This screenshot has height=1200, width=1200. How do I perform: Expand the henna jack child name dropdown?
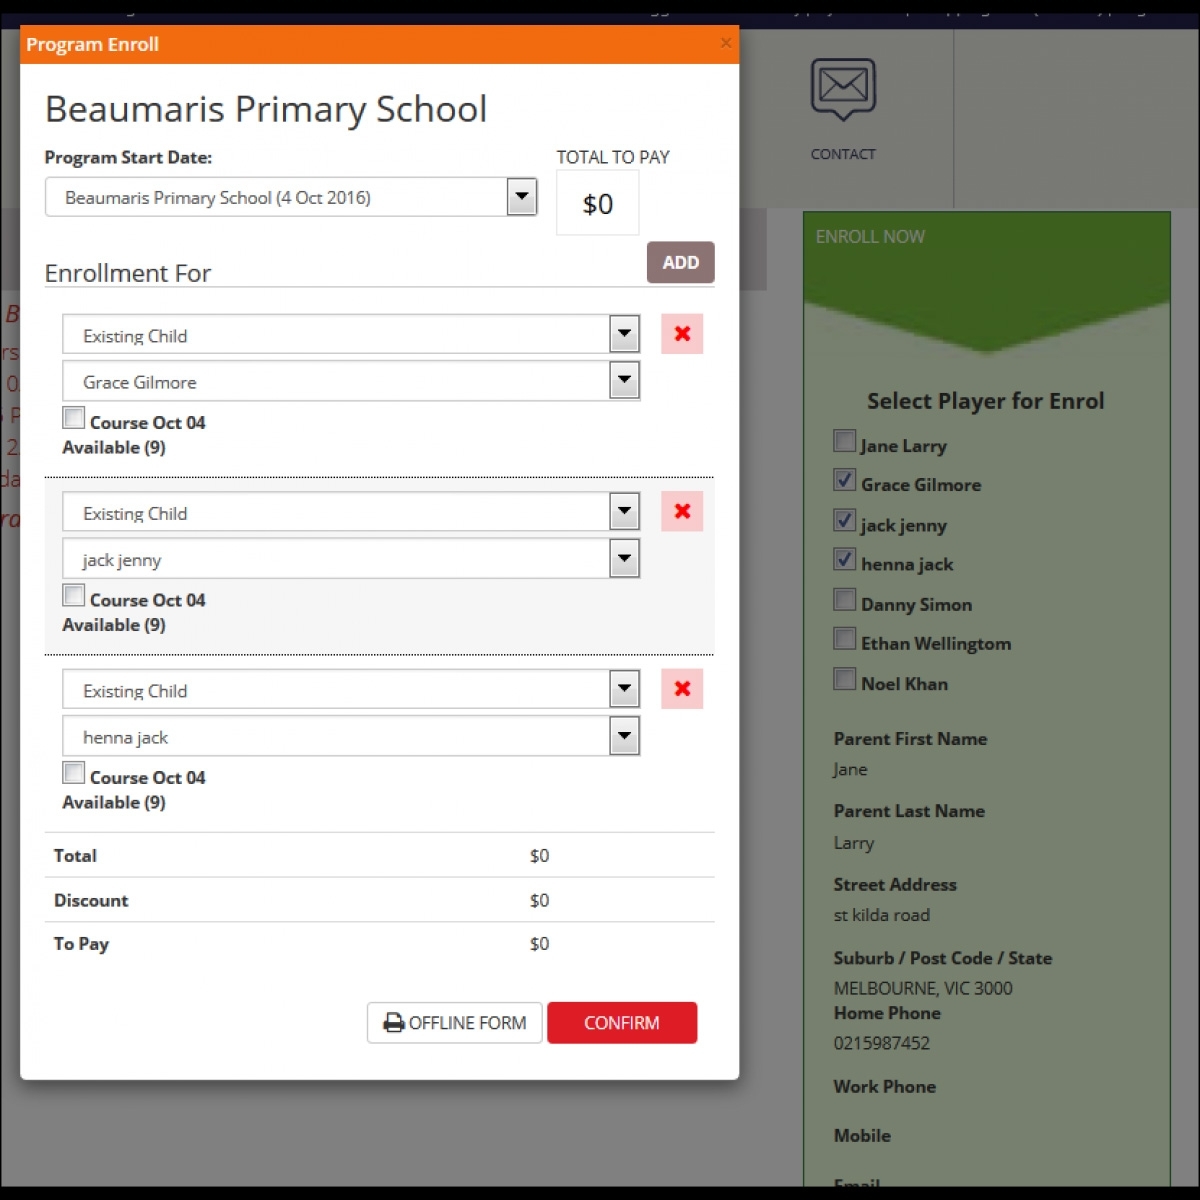pos(624,737)
